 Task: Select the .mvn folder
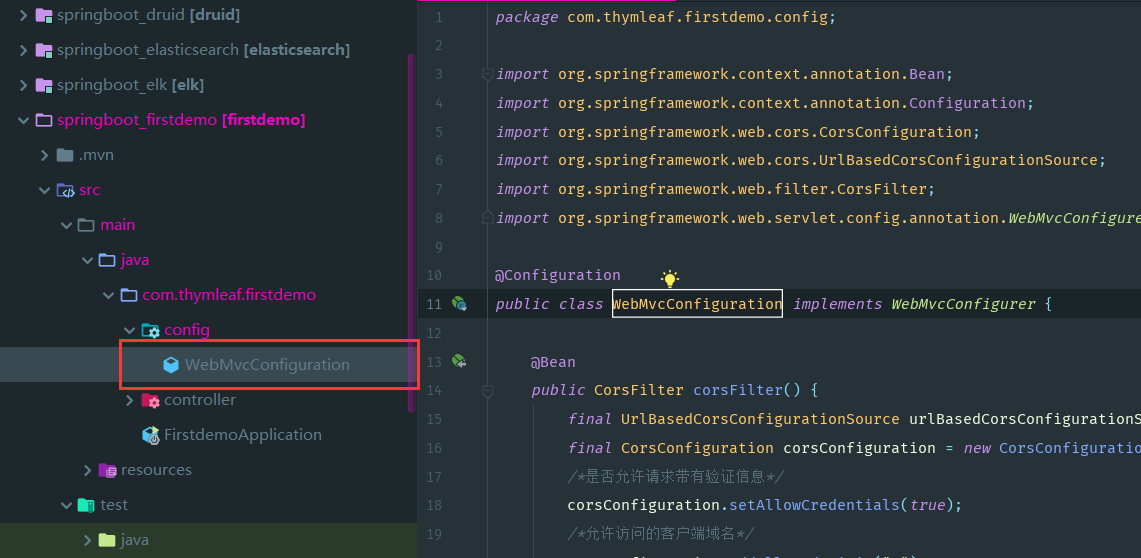[96, 155]
